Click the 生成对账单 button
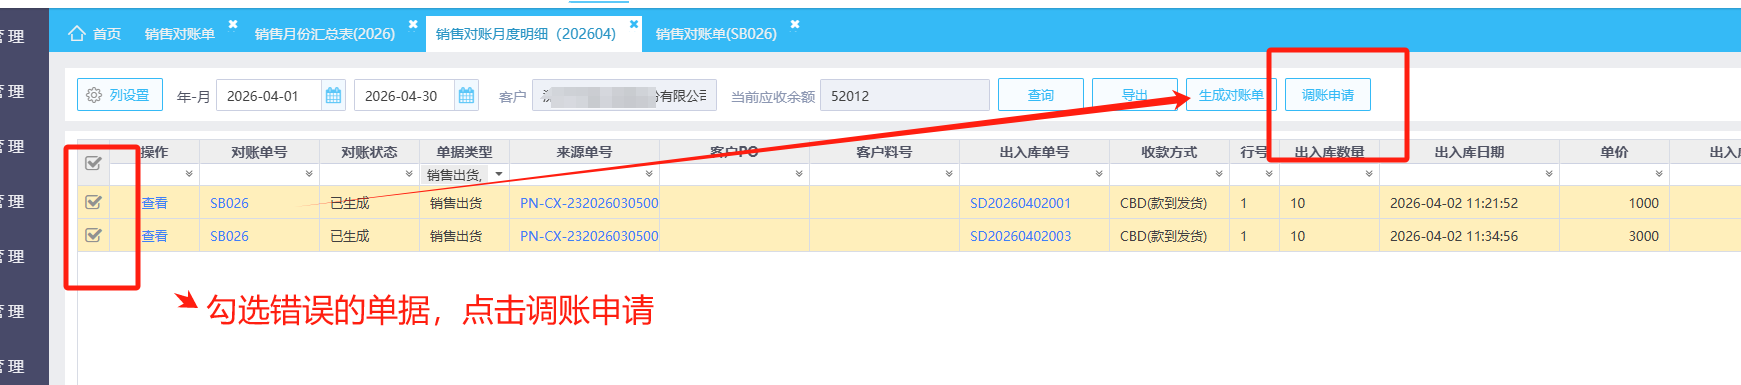The image size is (1741, 385). (1231, 95)
